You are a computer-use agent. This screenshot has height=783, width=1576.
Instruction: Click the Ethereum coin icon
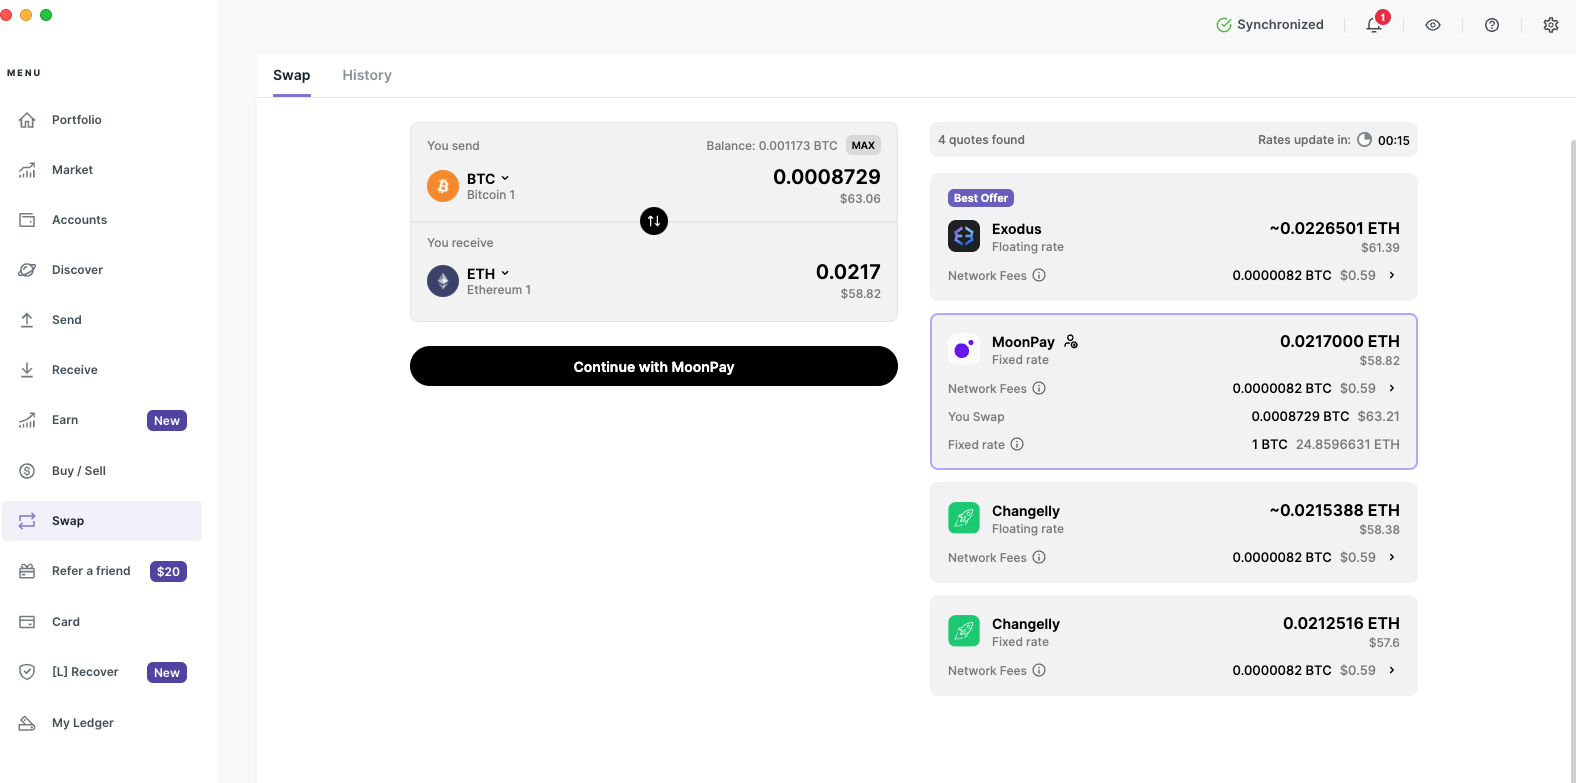(443, 281)
